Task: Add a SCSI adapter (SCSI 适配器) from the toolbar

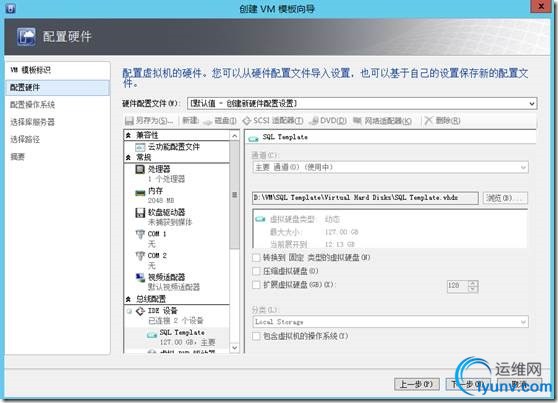Action: coord(273,121)
